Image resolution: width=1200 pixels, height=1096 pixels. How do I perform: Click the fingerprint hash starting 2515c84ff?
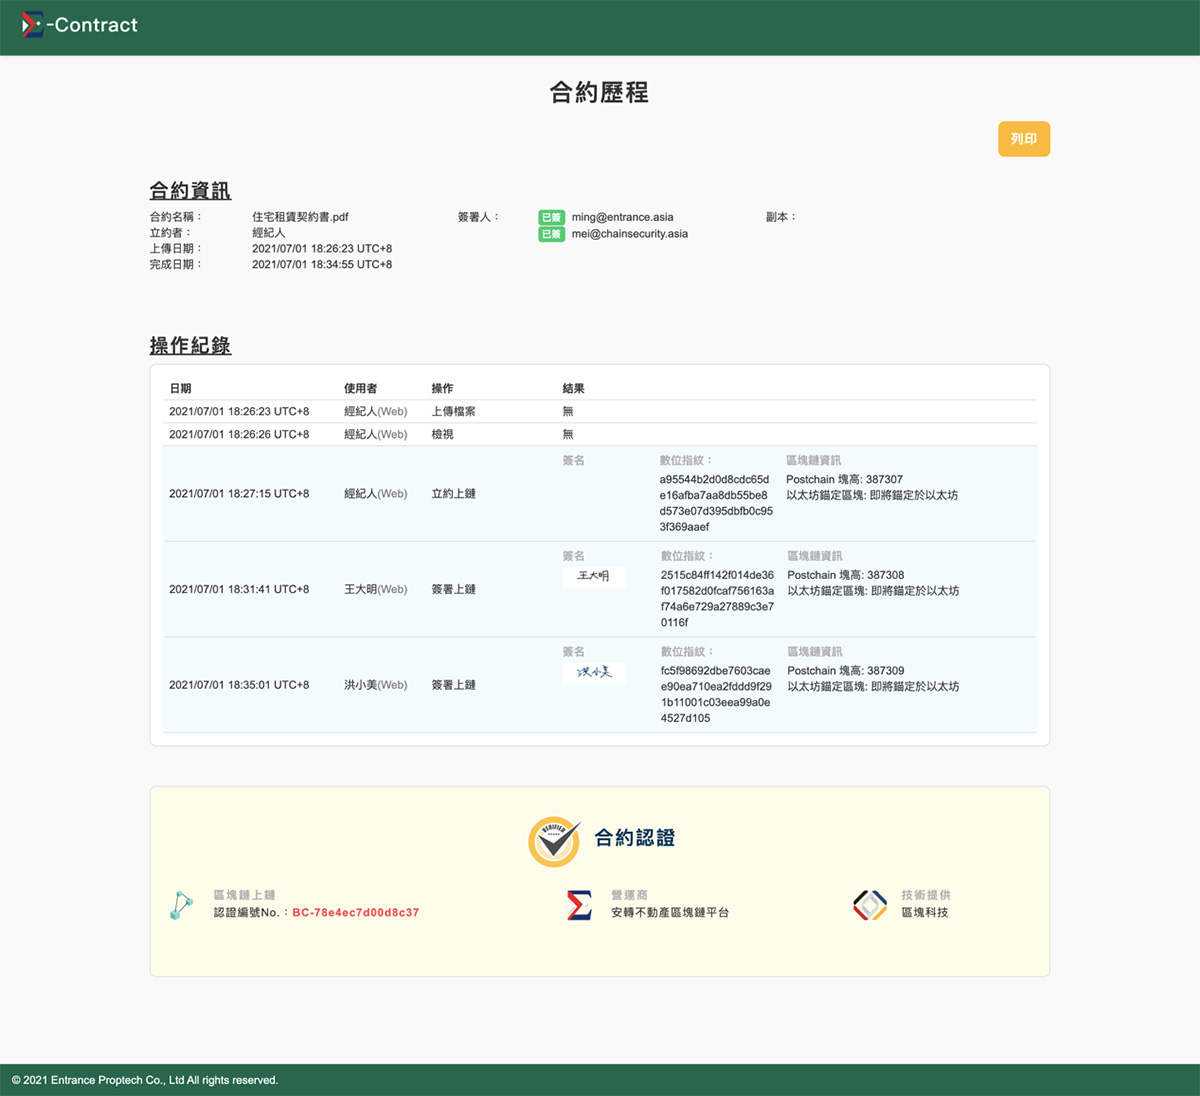click(717, 599)
